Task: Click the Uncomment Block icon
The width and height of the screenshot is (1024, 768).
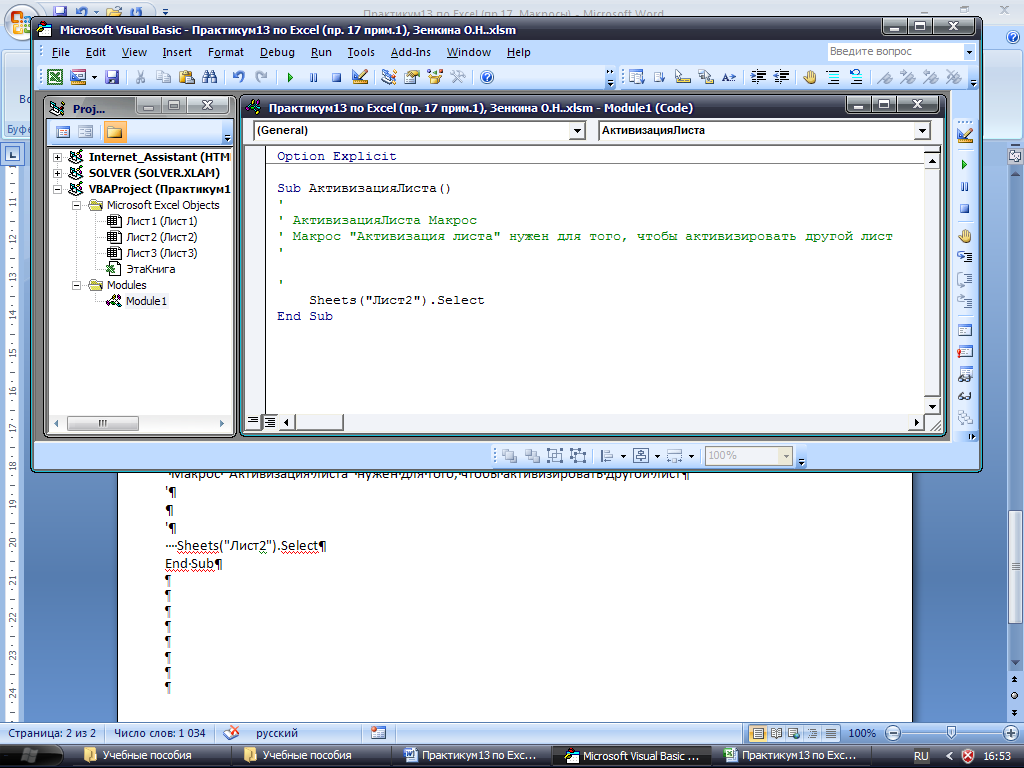Action: 856,77
